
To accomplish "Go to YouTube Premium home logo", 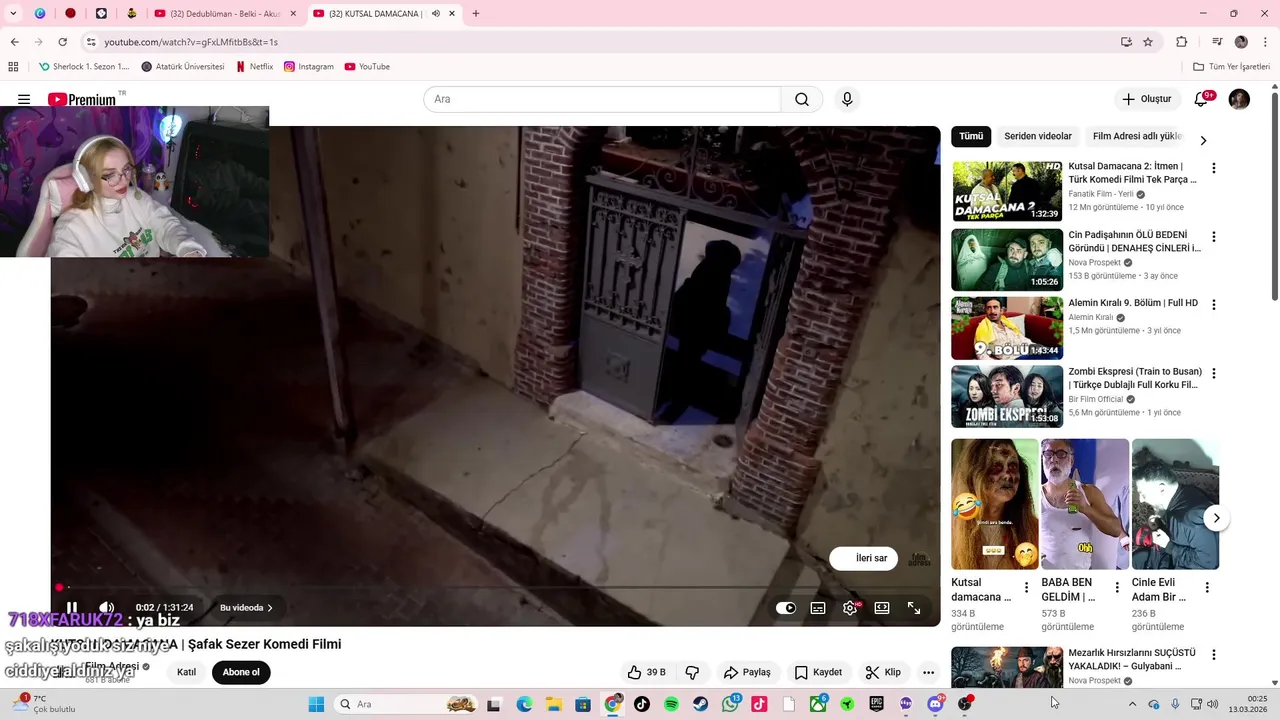I will point(83,99).
